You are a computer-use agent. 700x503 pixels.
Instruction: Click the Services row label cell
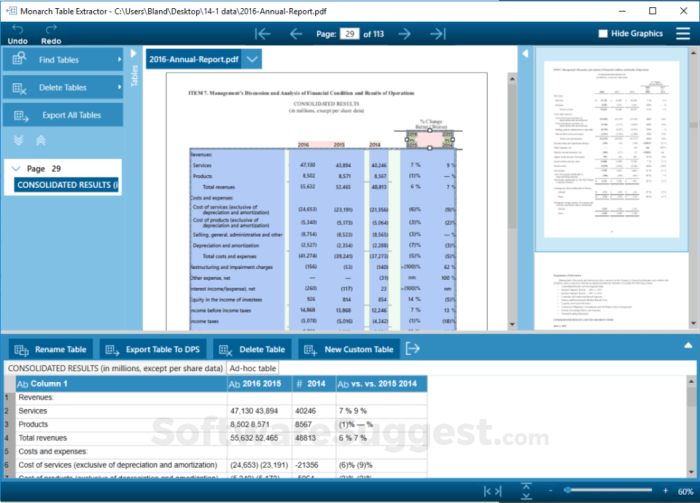121,411
